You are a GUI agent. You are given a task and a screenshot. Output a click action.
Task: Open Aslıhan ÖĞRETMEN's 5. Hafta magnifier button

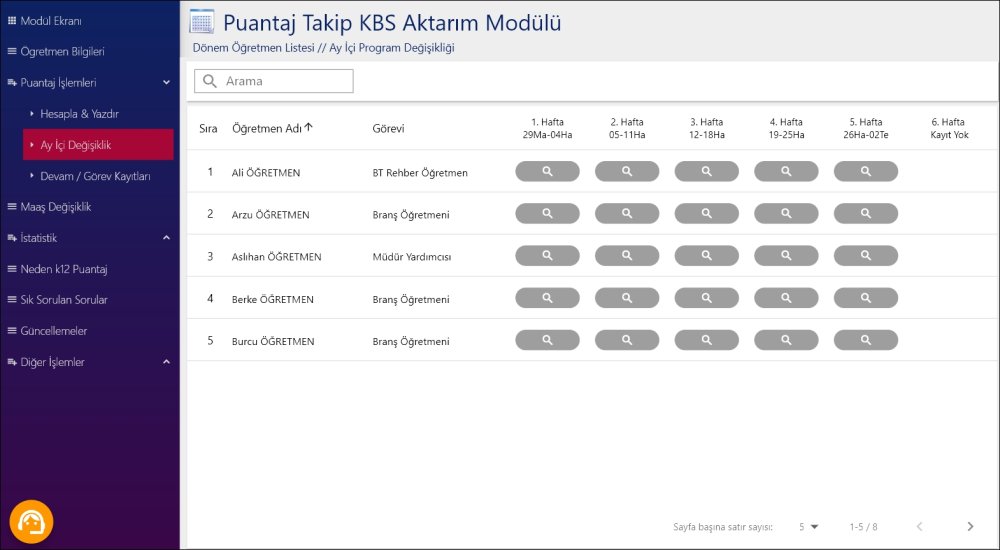tap(865, 256)
